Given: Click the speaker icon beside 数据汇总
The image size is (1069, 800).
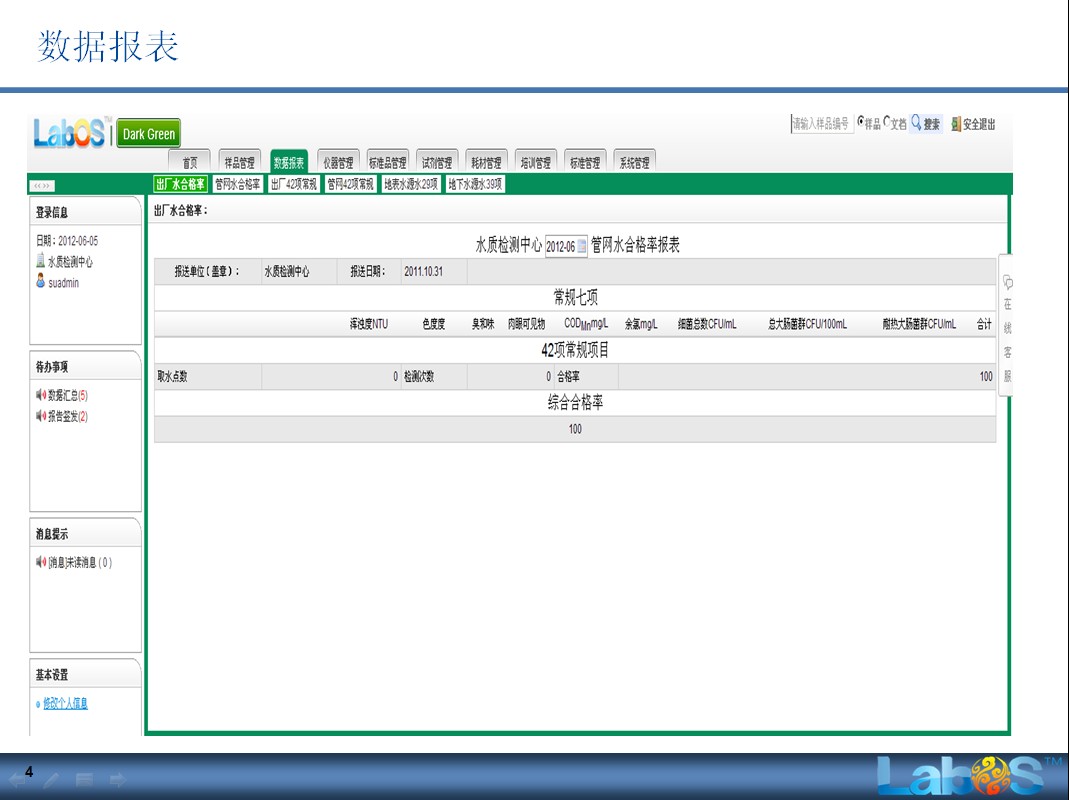Looking at the screenshot, I should click(x=40, y=396).
